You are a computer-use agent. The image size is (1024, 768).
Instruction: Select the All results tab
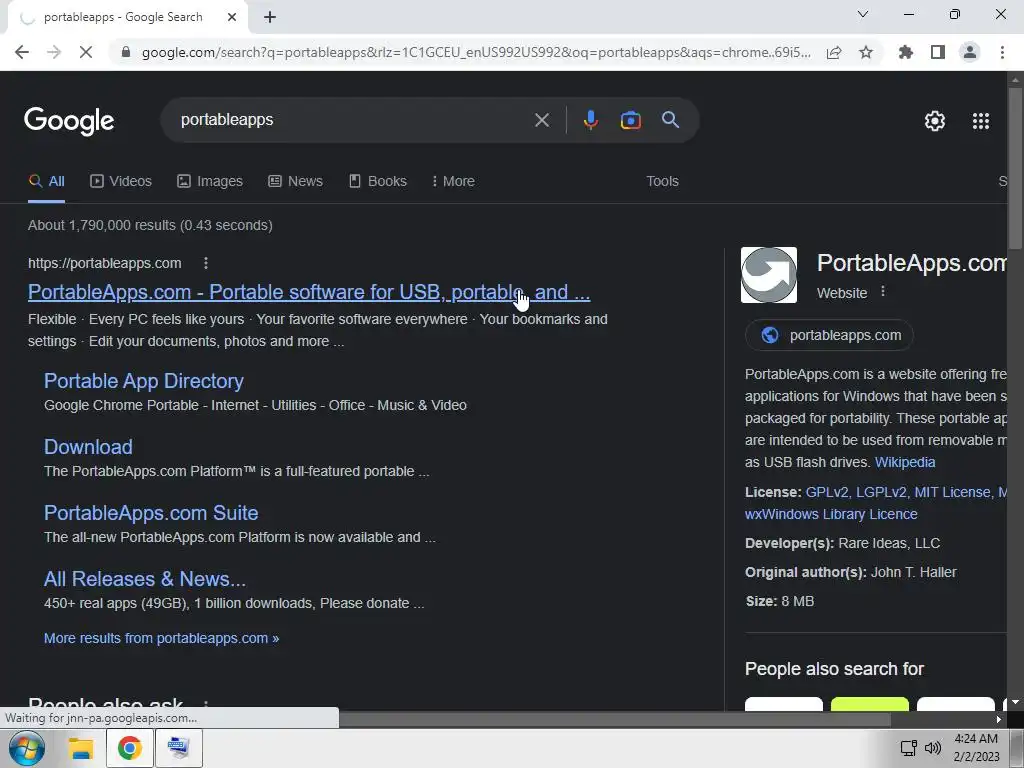(x=46, y=182)
